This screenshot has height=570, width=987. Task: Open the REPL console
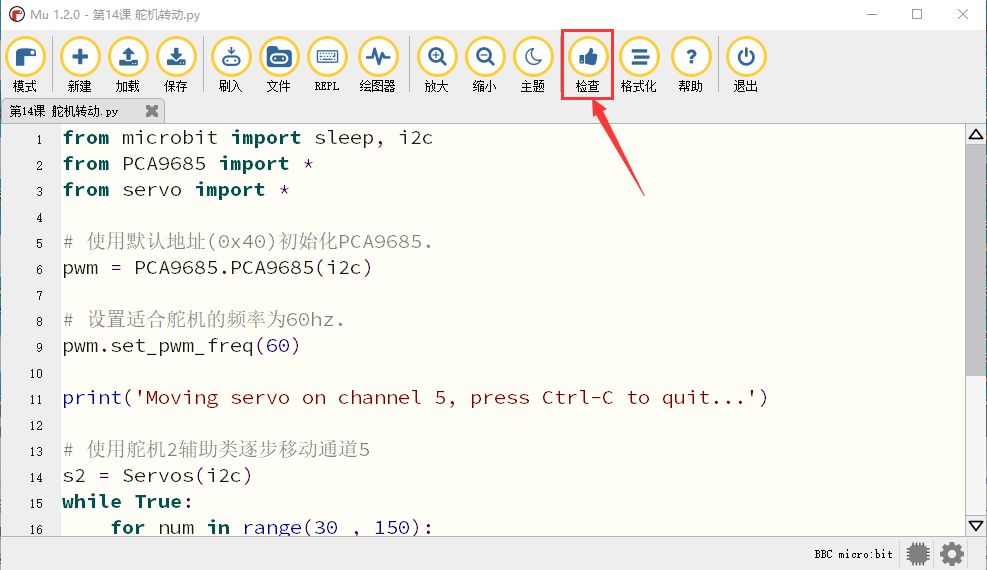coord(327,65)
